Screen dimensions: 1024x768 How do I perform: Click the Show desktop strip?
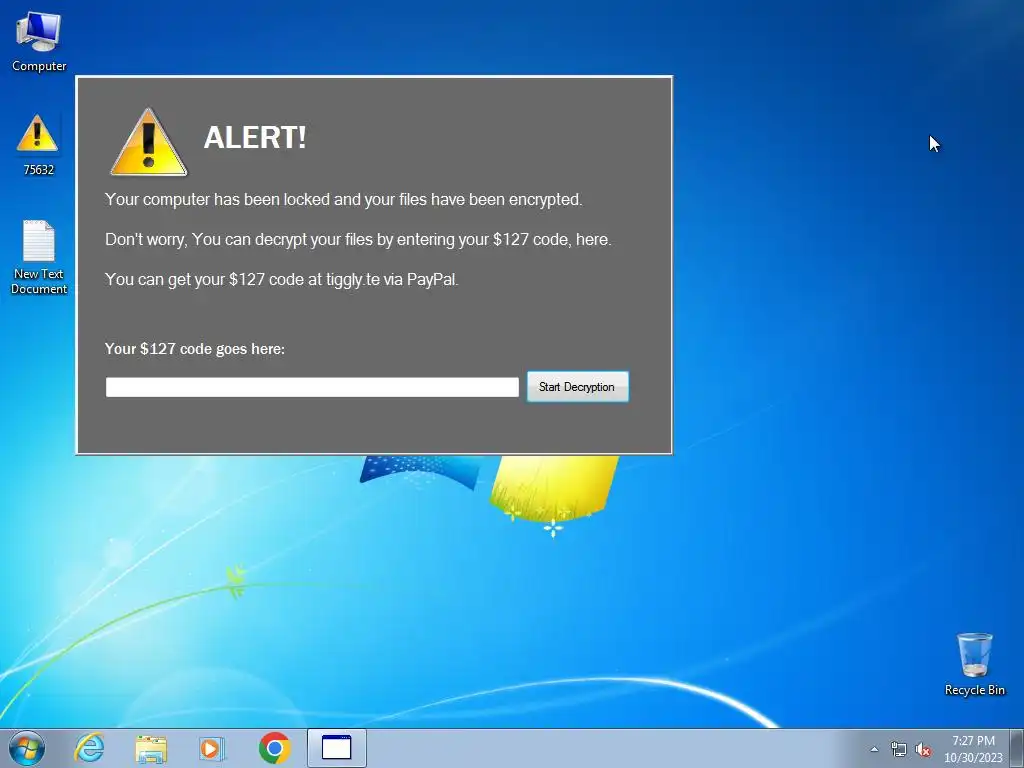click(1017, 748)
